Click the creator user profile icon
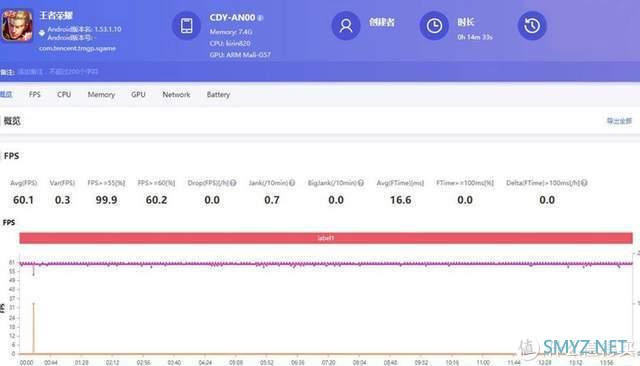This screenshot has height=366, width=640. [346, 26]
